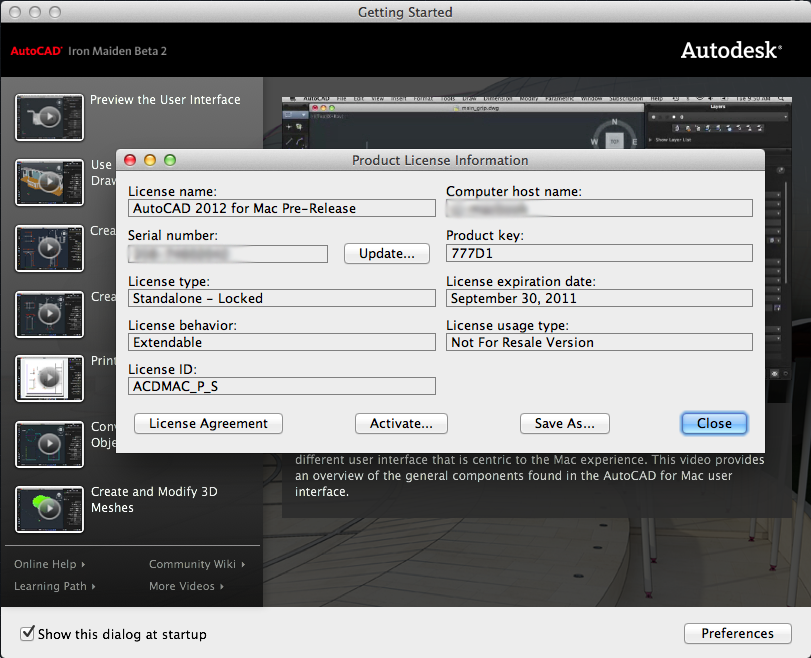Click the License type field

pyautogui.click(x=282, y=298)
